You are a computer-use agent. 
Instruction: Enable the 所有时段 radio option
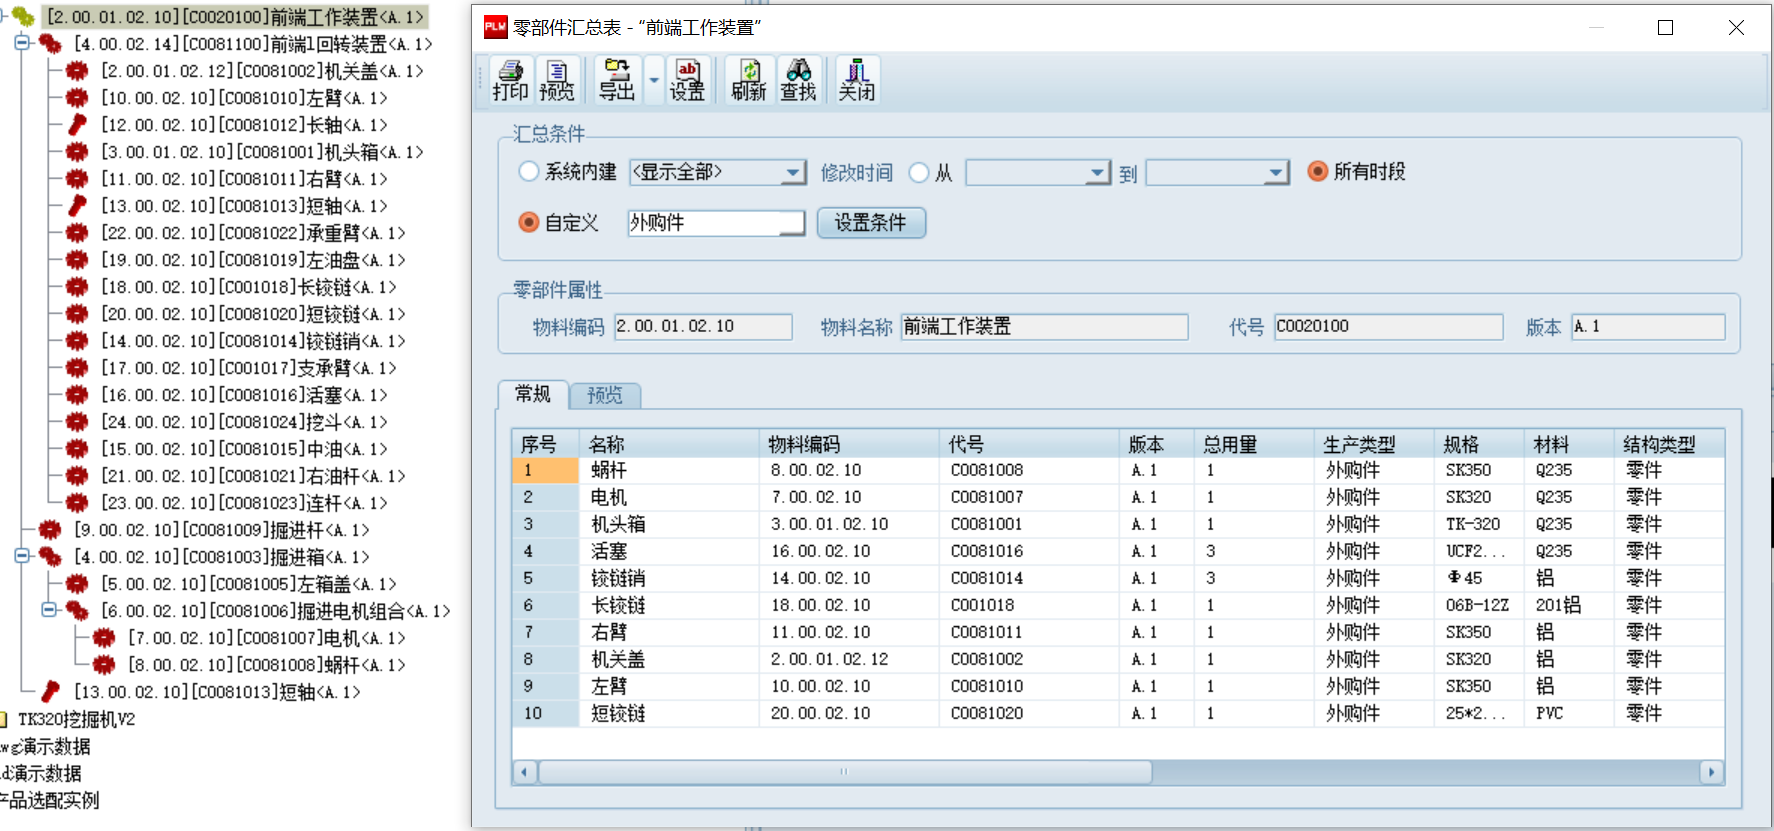tap(1318, 172)
